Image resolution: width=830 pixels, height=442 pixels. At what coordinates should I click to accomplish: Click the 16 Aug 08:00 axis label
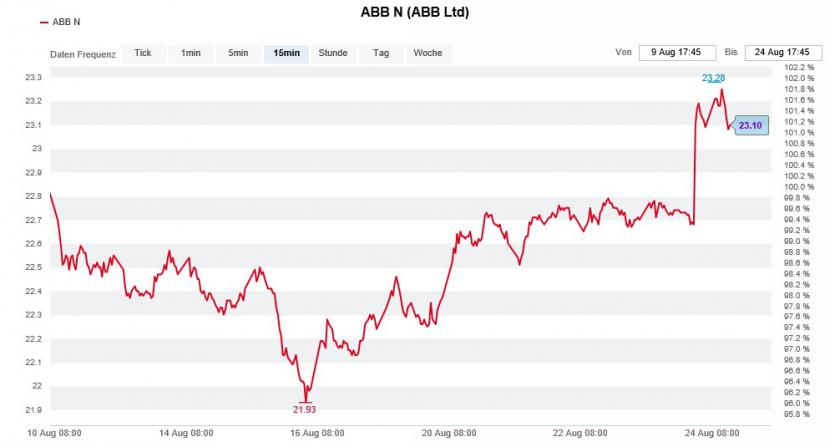317,433
